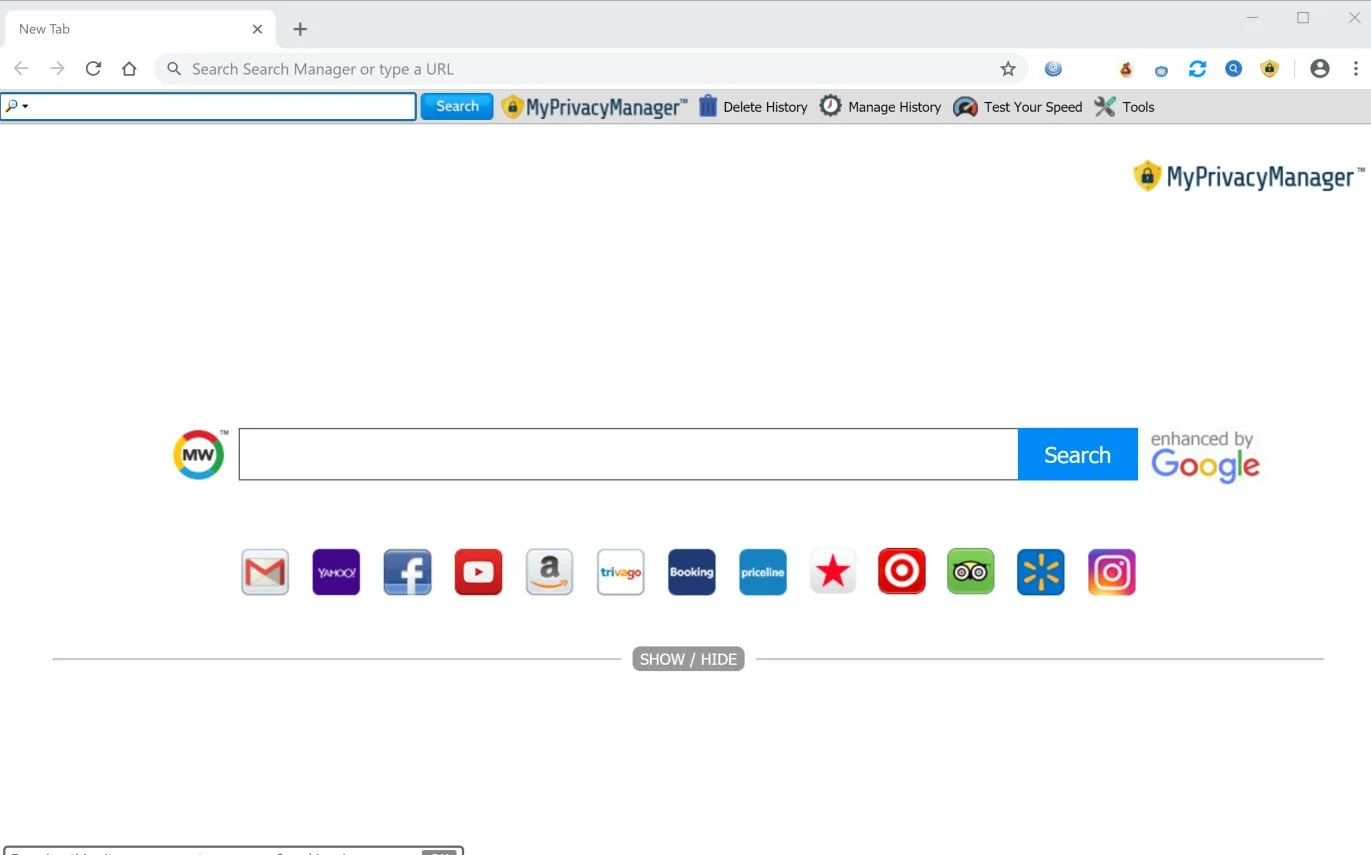Click the large blue Search button
Viewport: 1371px width, 855px height.
(1077, 455)
